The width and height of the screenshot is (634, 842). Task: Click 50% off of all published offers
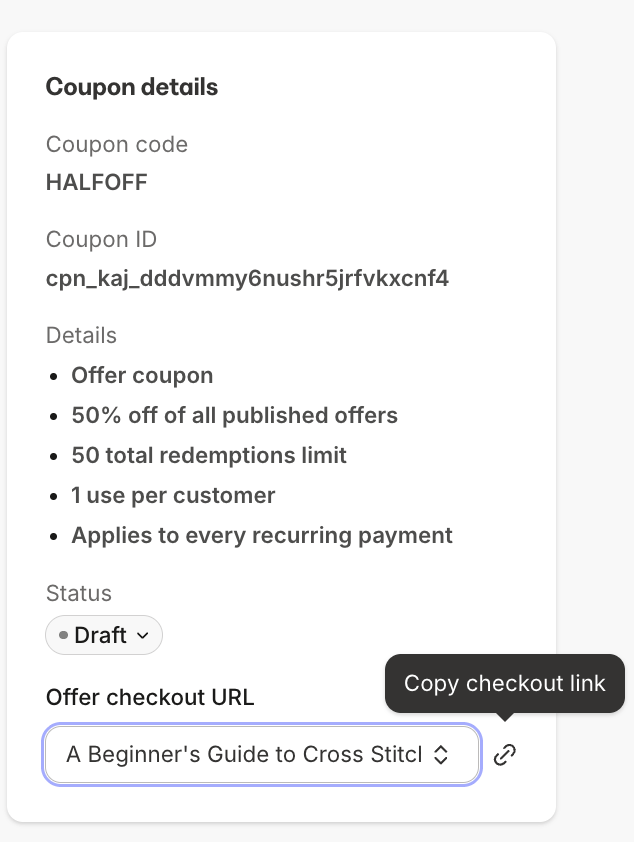(235, 415)
